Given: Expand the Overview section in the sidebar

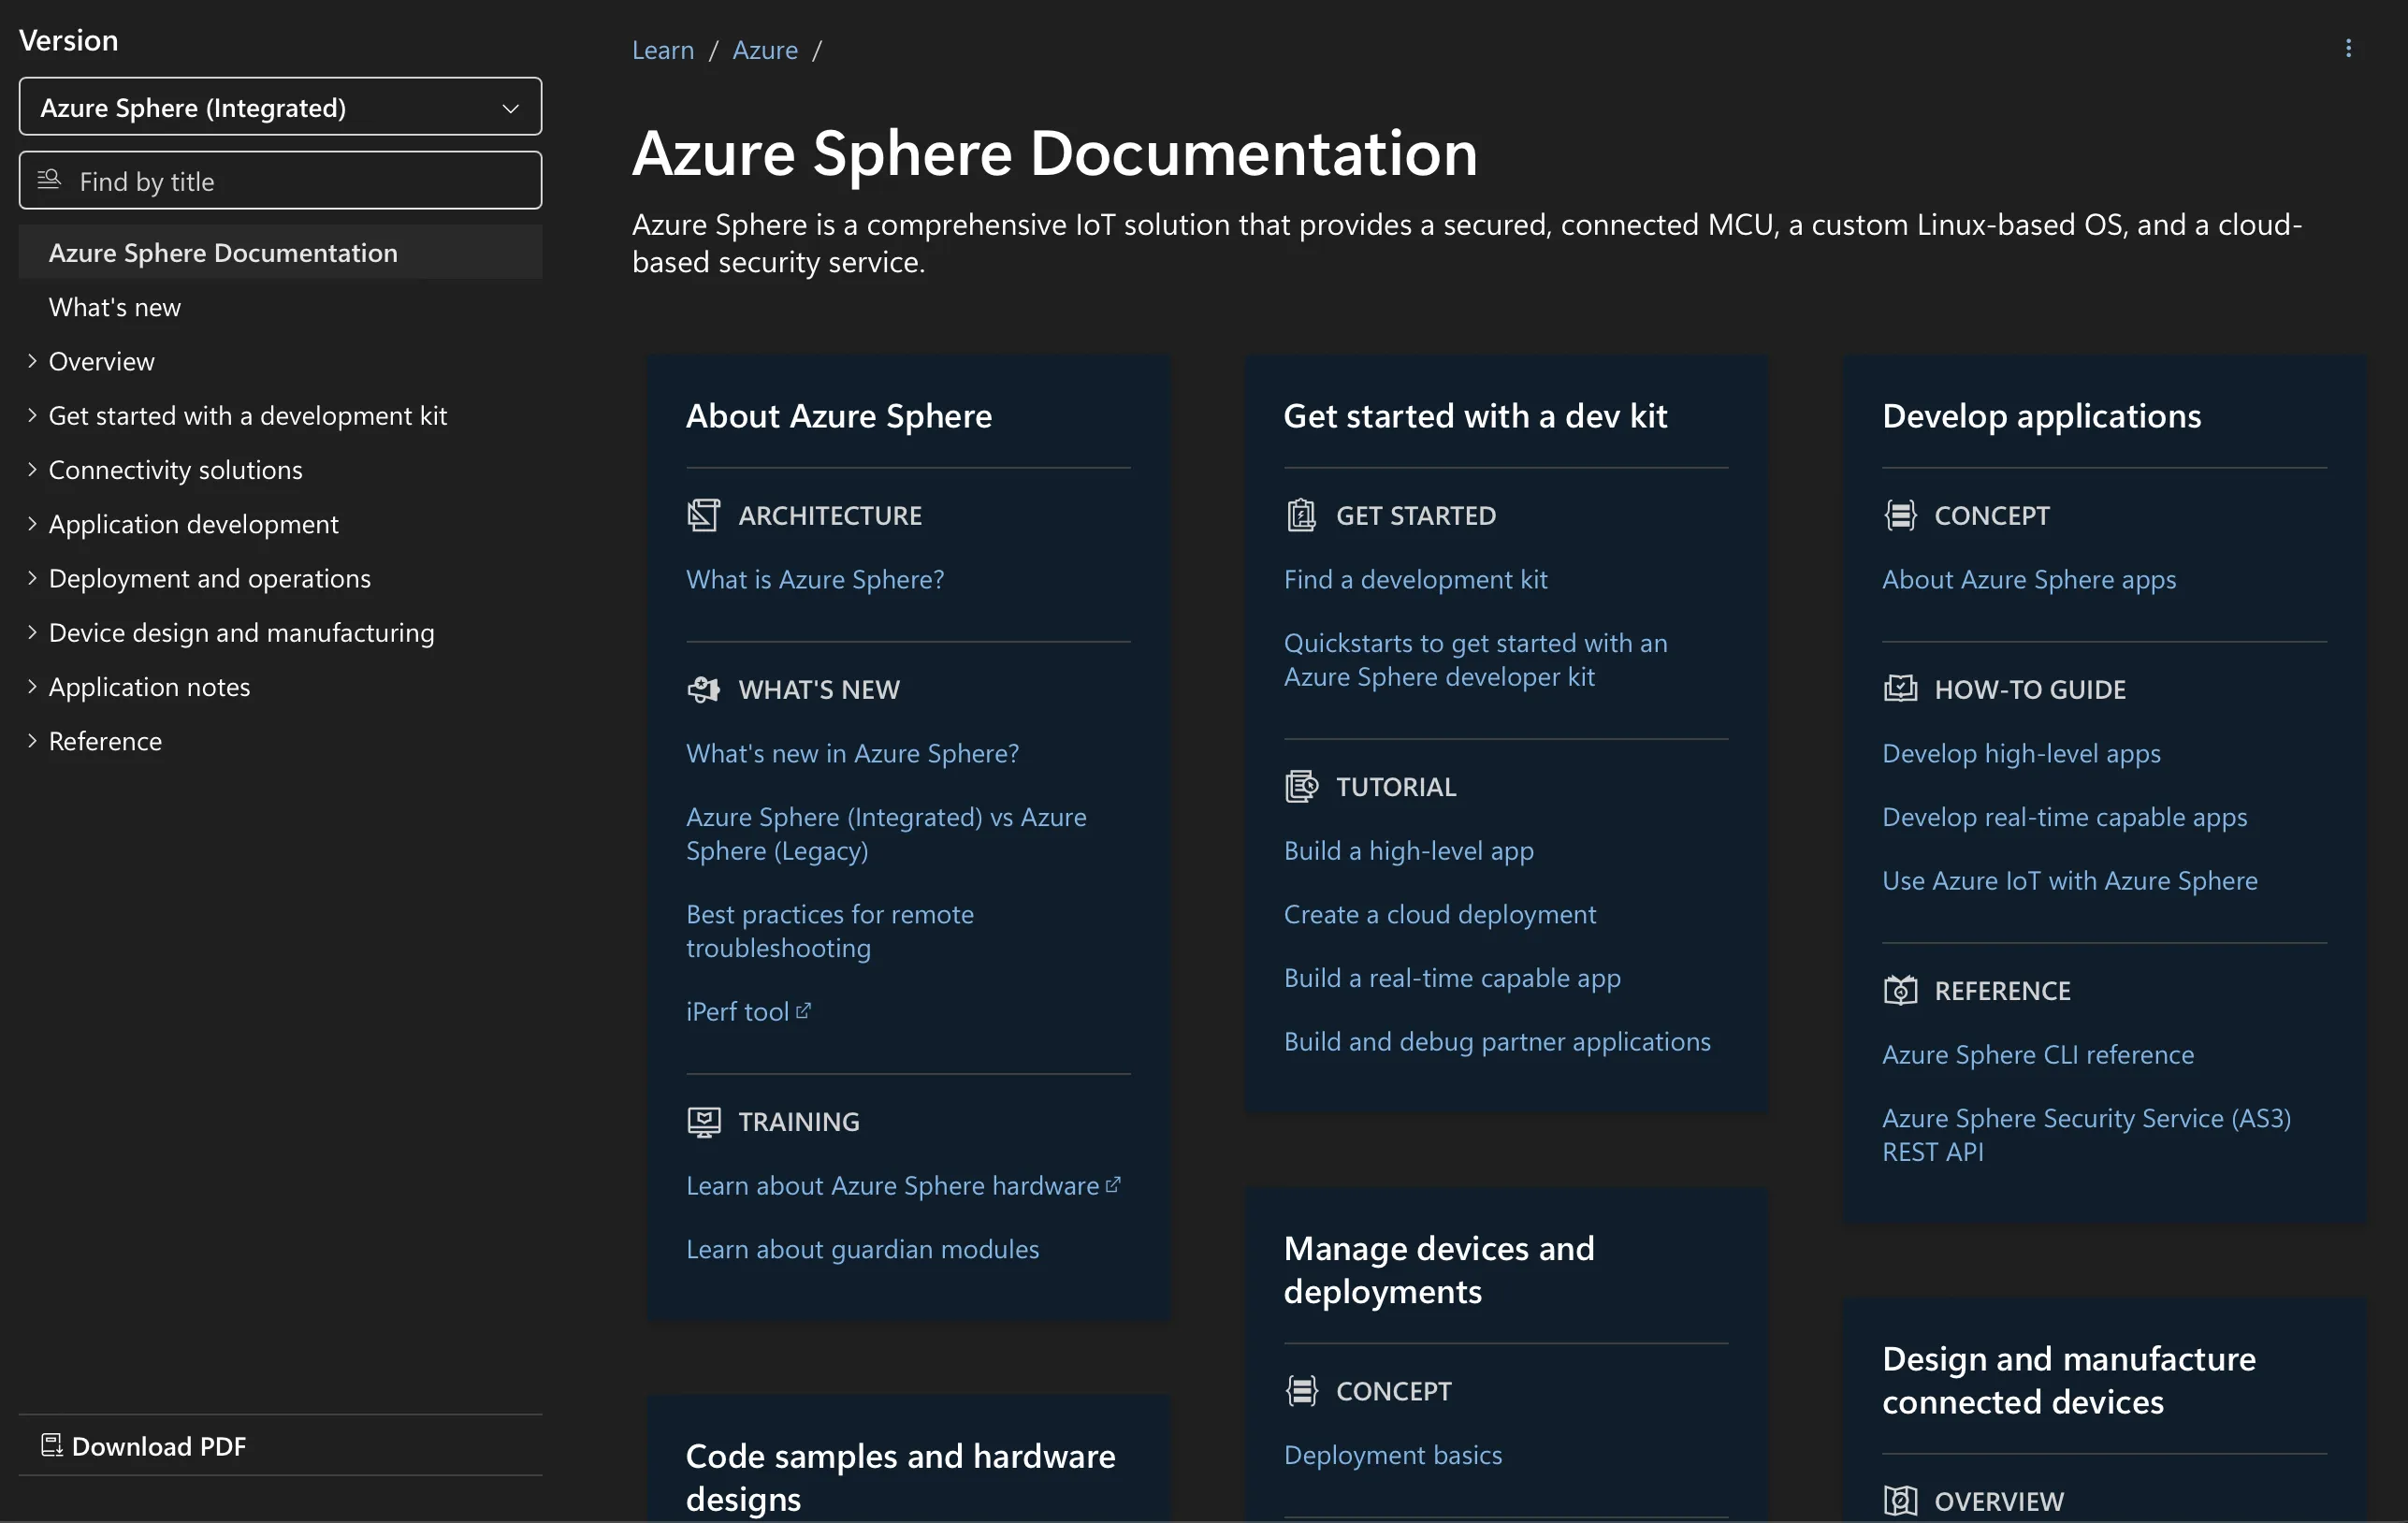Looking at the screenshot, I should 31,361.
